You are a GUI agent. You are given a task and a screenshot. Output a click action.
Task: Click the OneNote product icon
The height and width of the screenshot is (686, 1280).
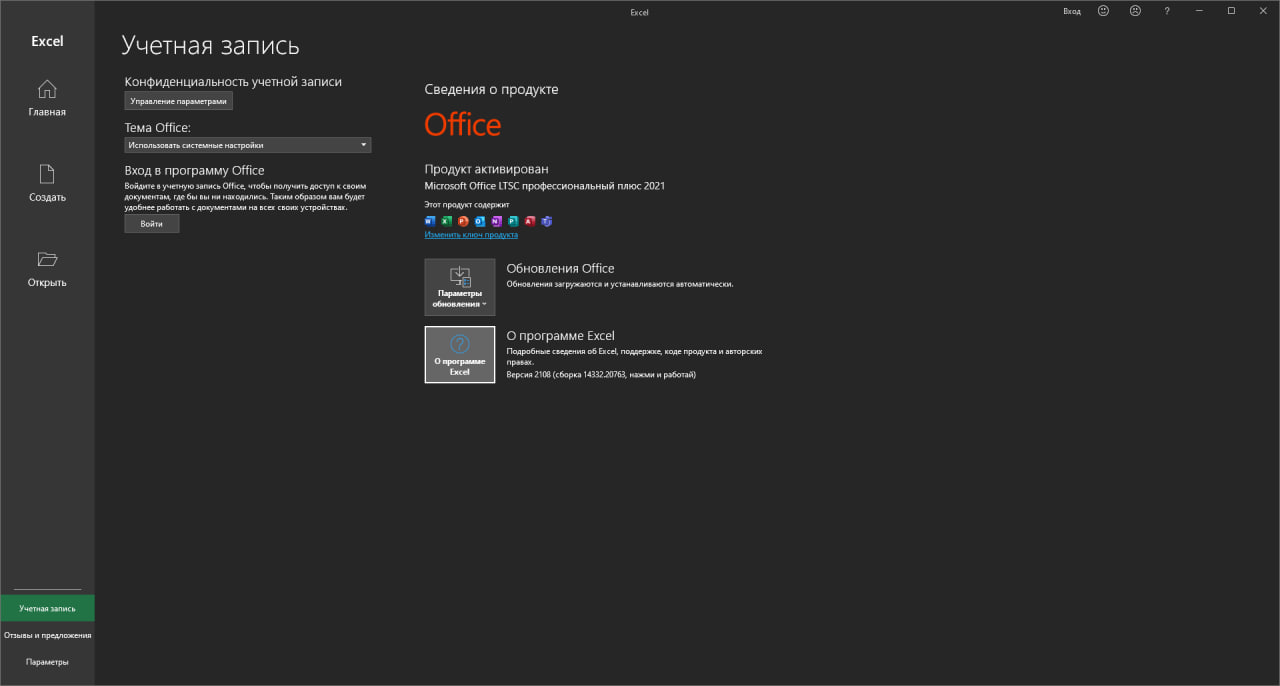[496, 221]
